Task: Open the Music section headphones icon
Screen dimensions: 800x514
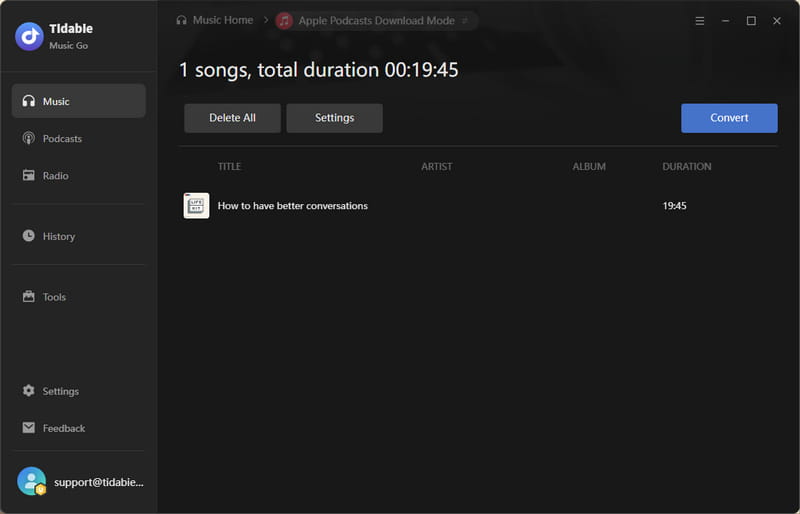Action: point(29,101)
